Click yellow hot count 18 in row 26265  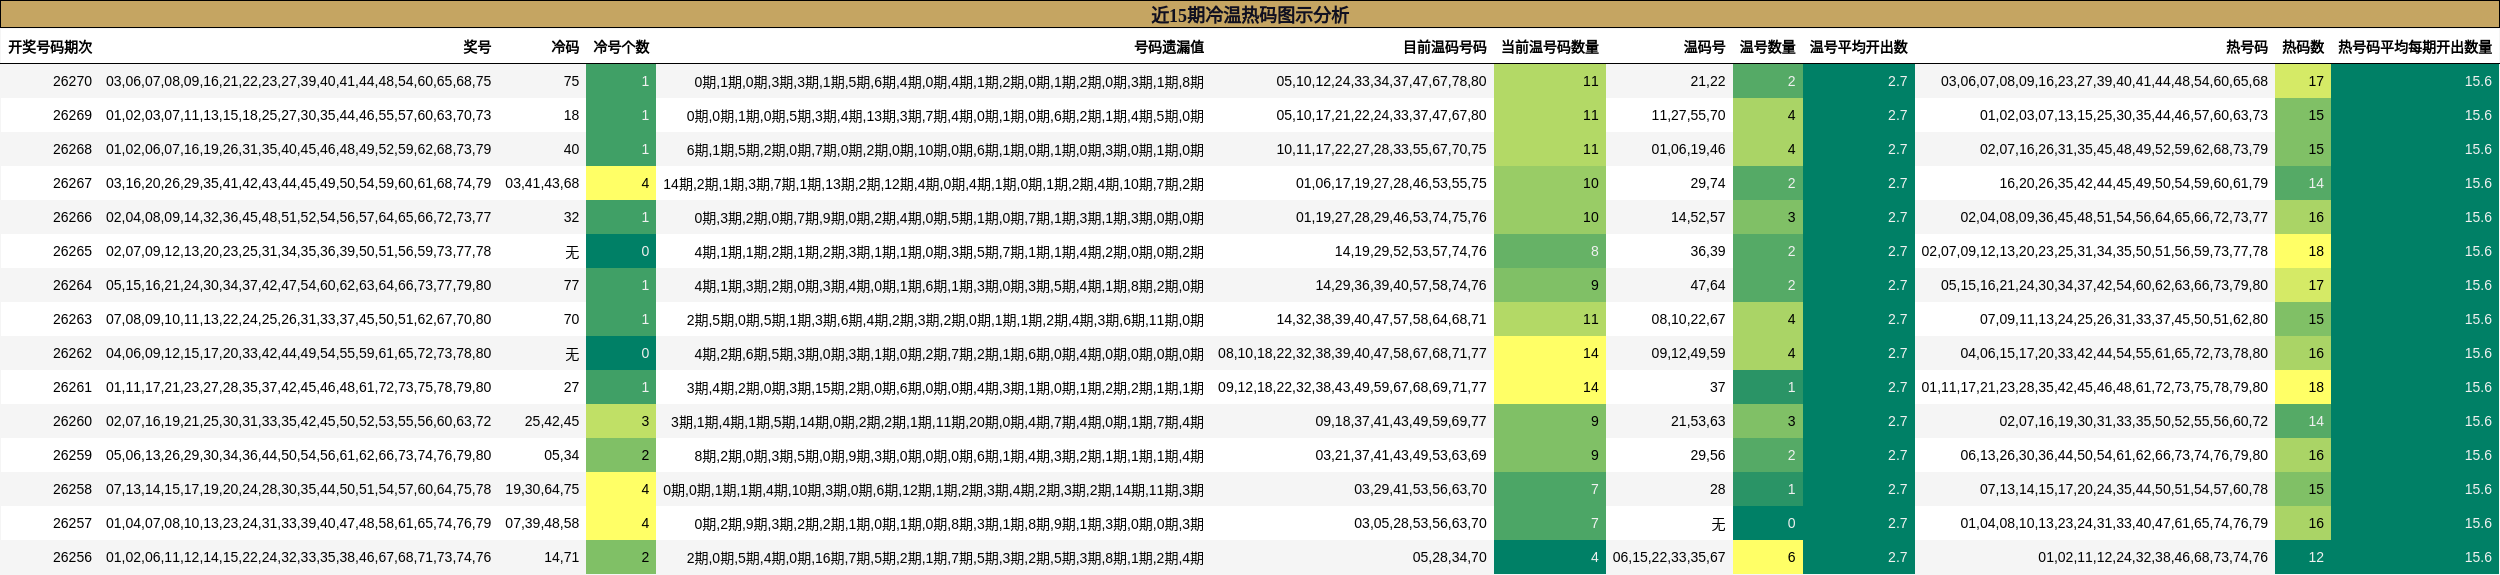[x=2303, y=251]
